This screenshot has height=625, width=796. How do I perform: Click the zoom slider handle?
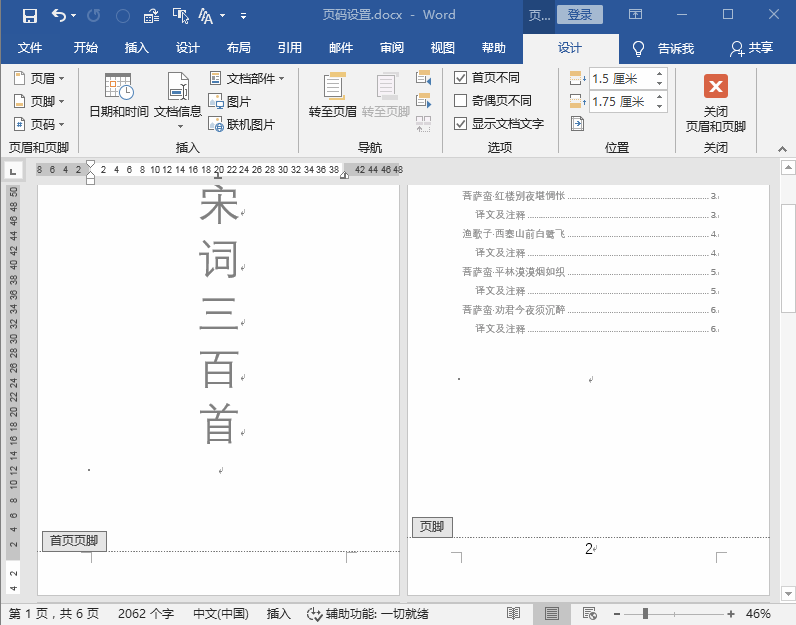click(645, 614)
